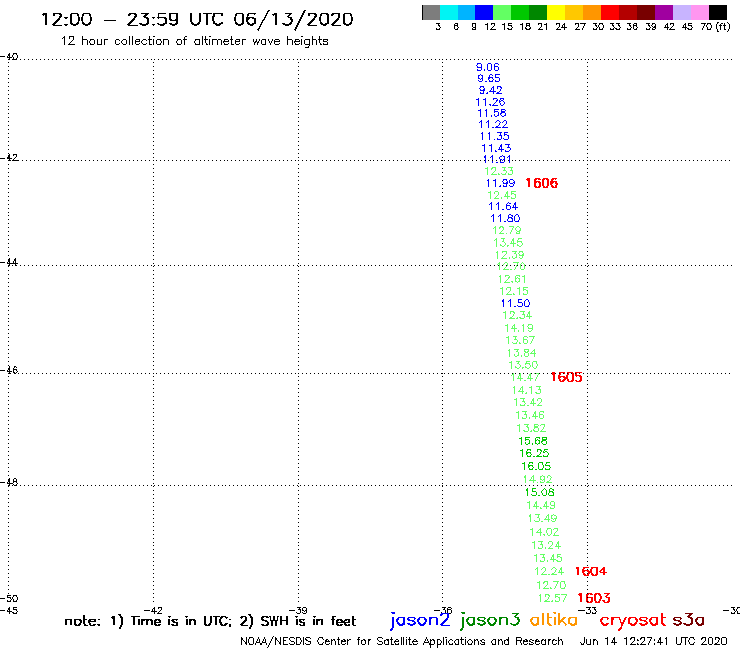Select the blue value 11.50
Screen dimensions: 740x650
[515, 303]
